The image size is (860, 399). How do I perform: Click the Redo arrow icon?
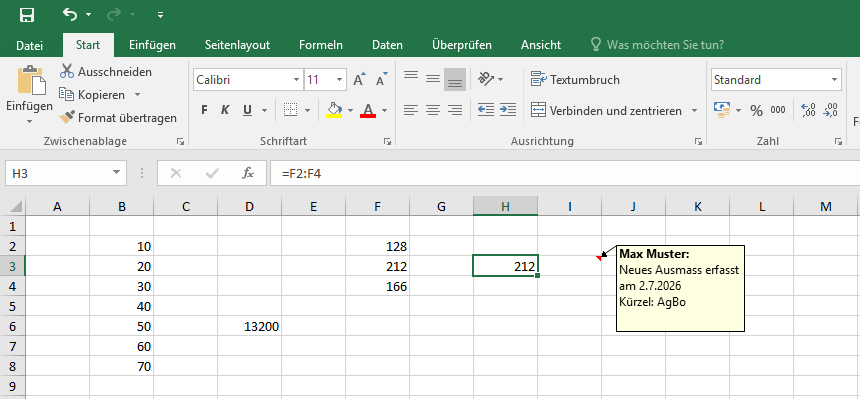(x=114, y=14)
